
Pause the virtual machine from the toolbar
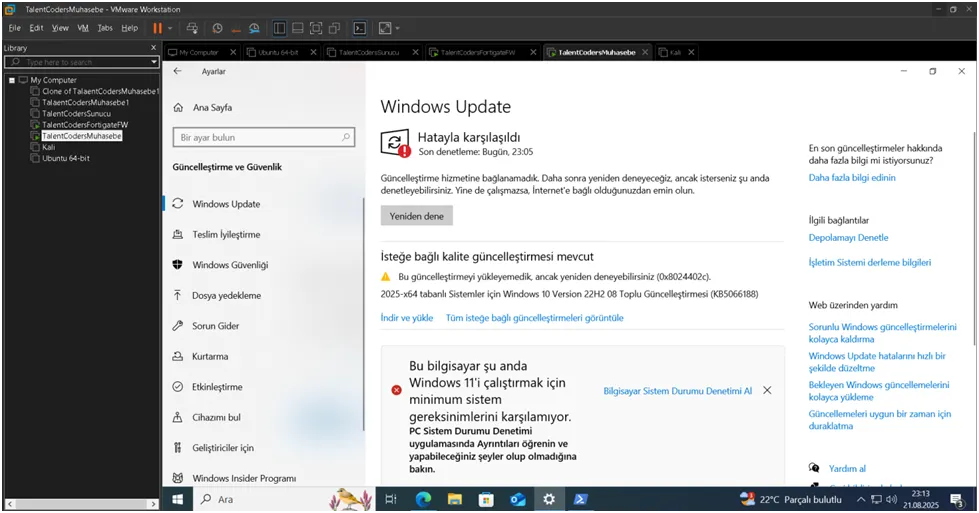click(x=157, y=28)
